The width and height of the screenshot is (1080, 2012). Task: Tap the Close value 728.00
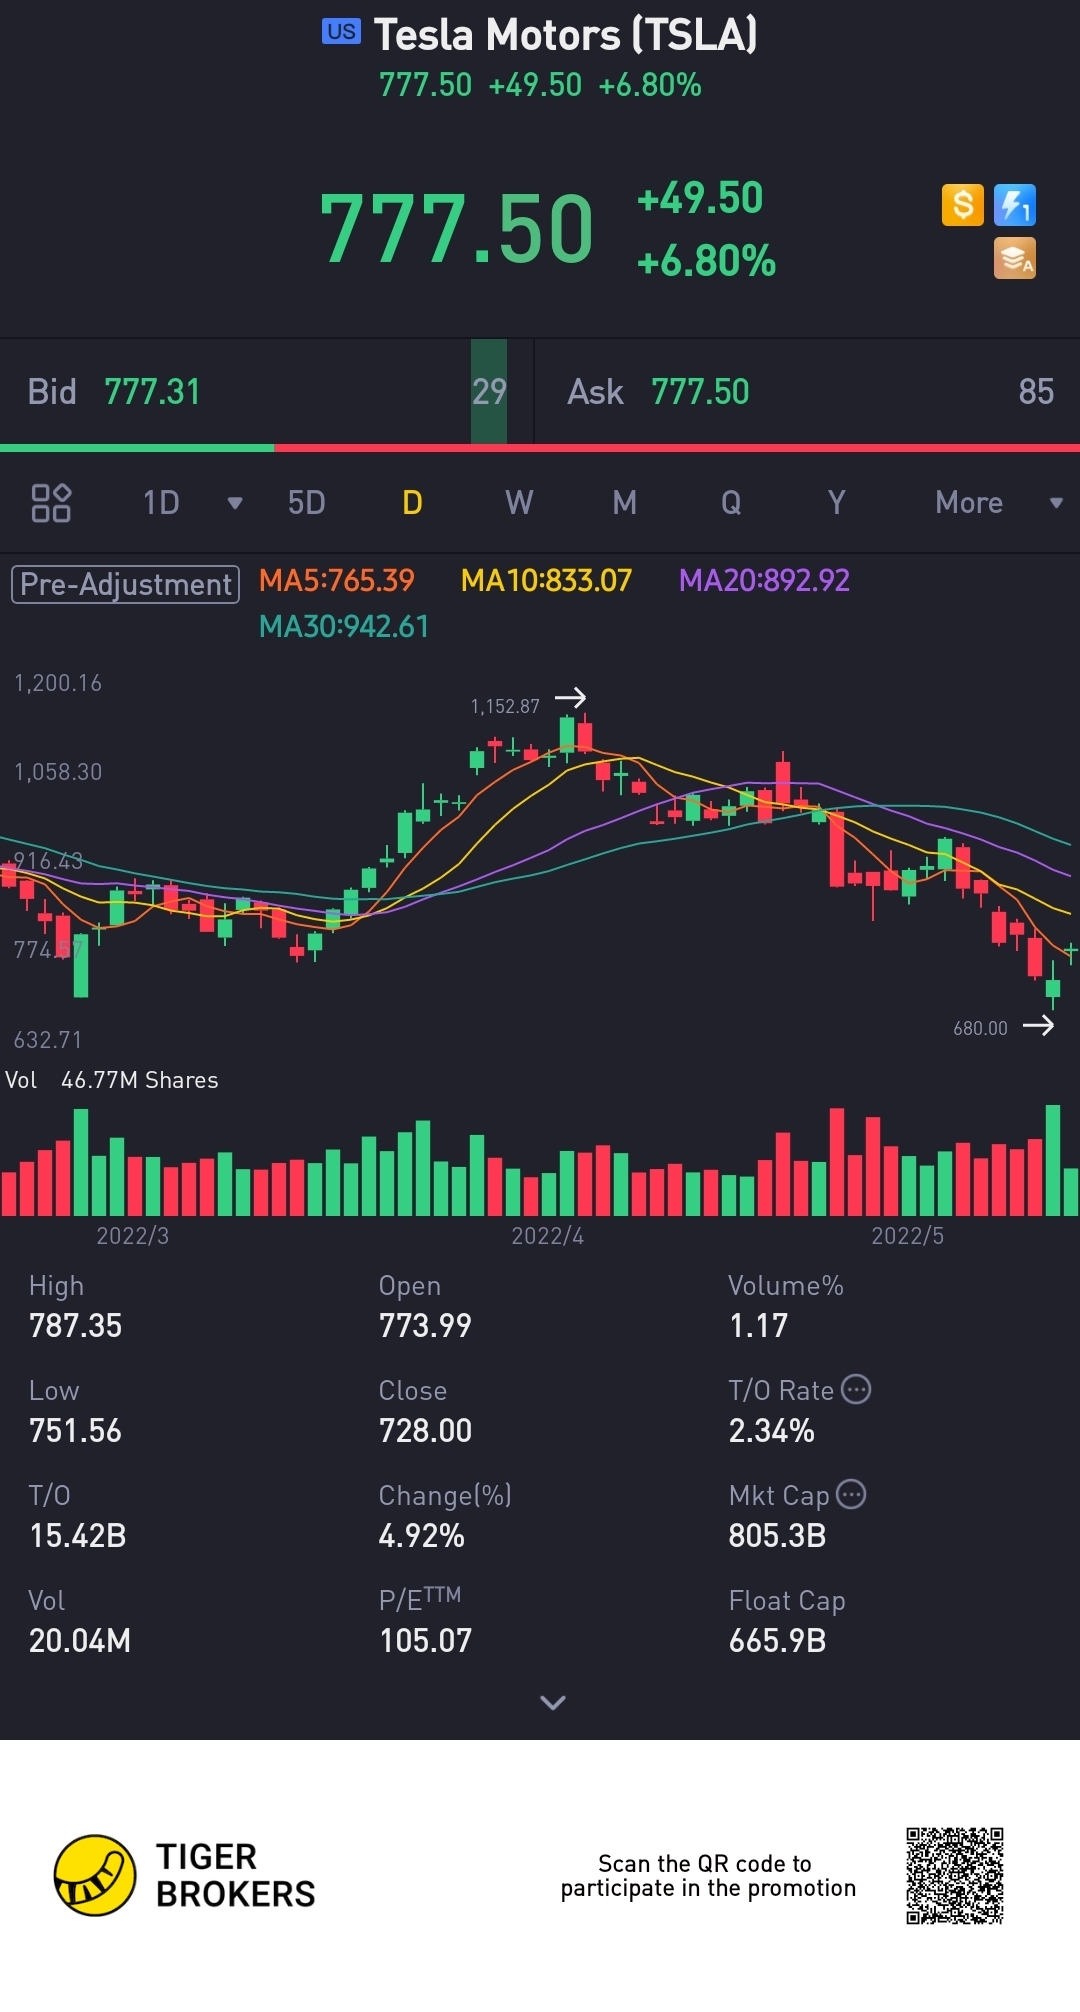tap(425, 1431)
